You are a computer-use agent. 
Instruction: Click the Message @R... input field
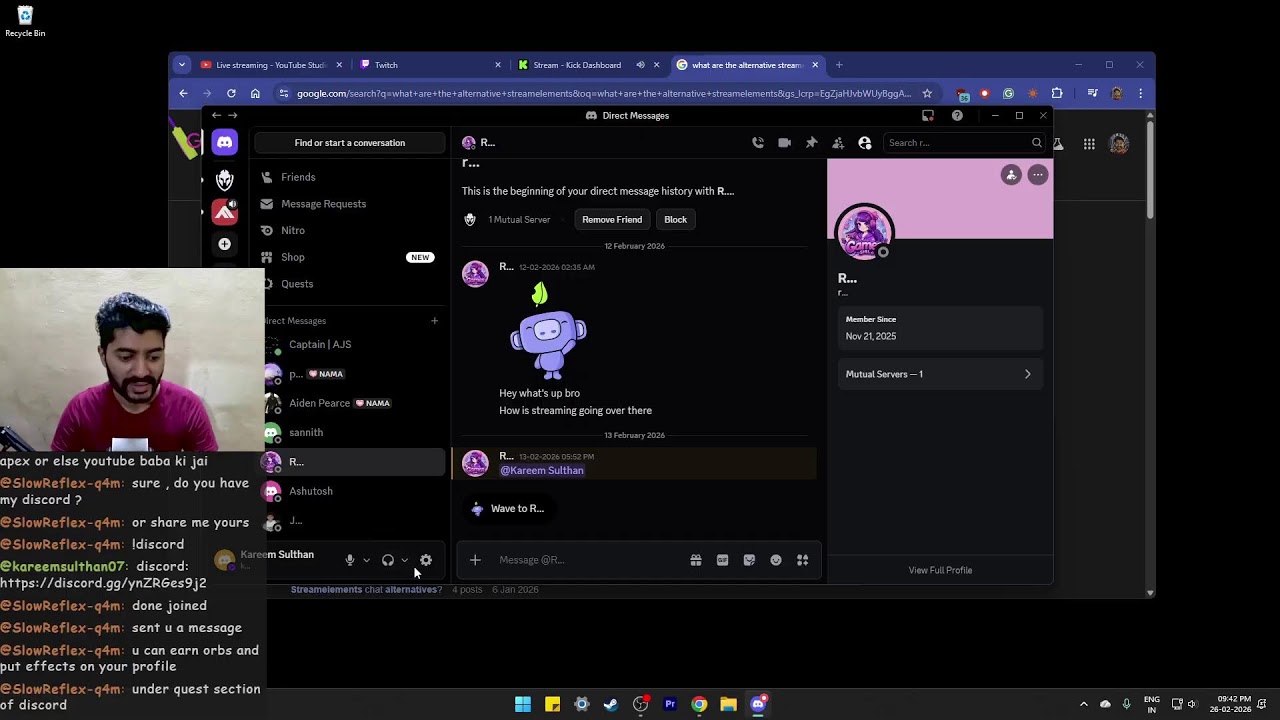pyautogui.click(x=590, y=560)
